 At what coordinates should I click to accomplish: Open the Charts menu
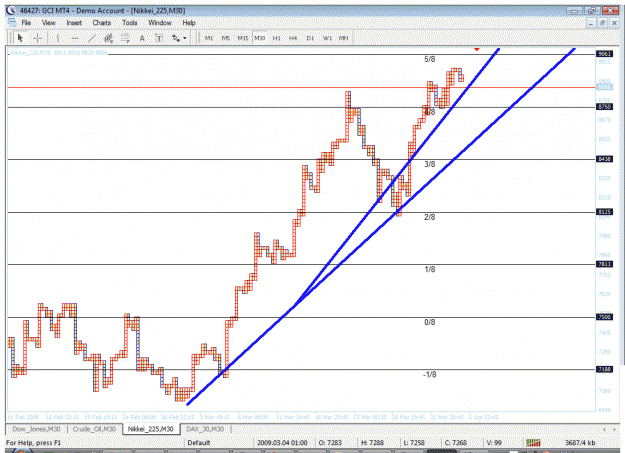click(x=102, y=23)
